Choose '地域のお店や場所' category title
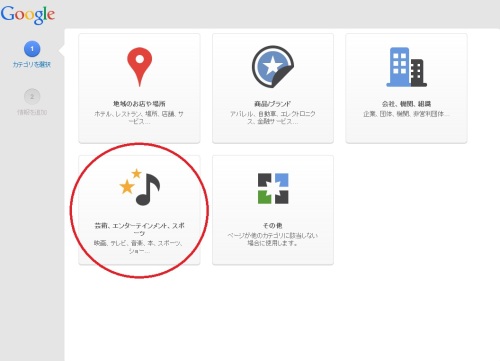 tap(139, 104)
